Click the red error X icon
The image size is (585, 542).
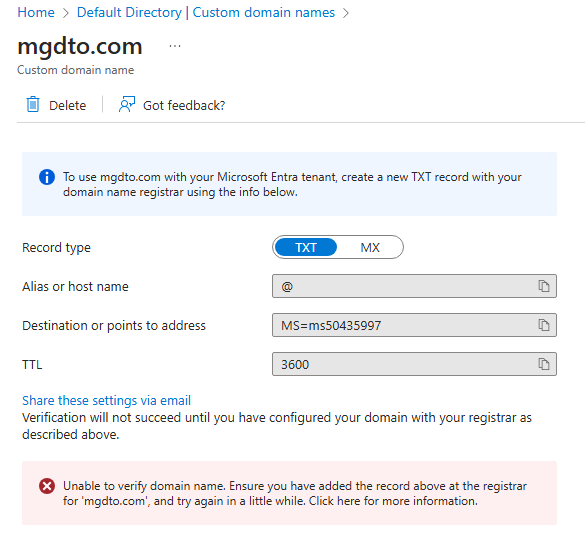pos(47,486)
